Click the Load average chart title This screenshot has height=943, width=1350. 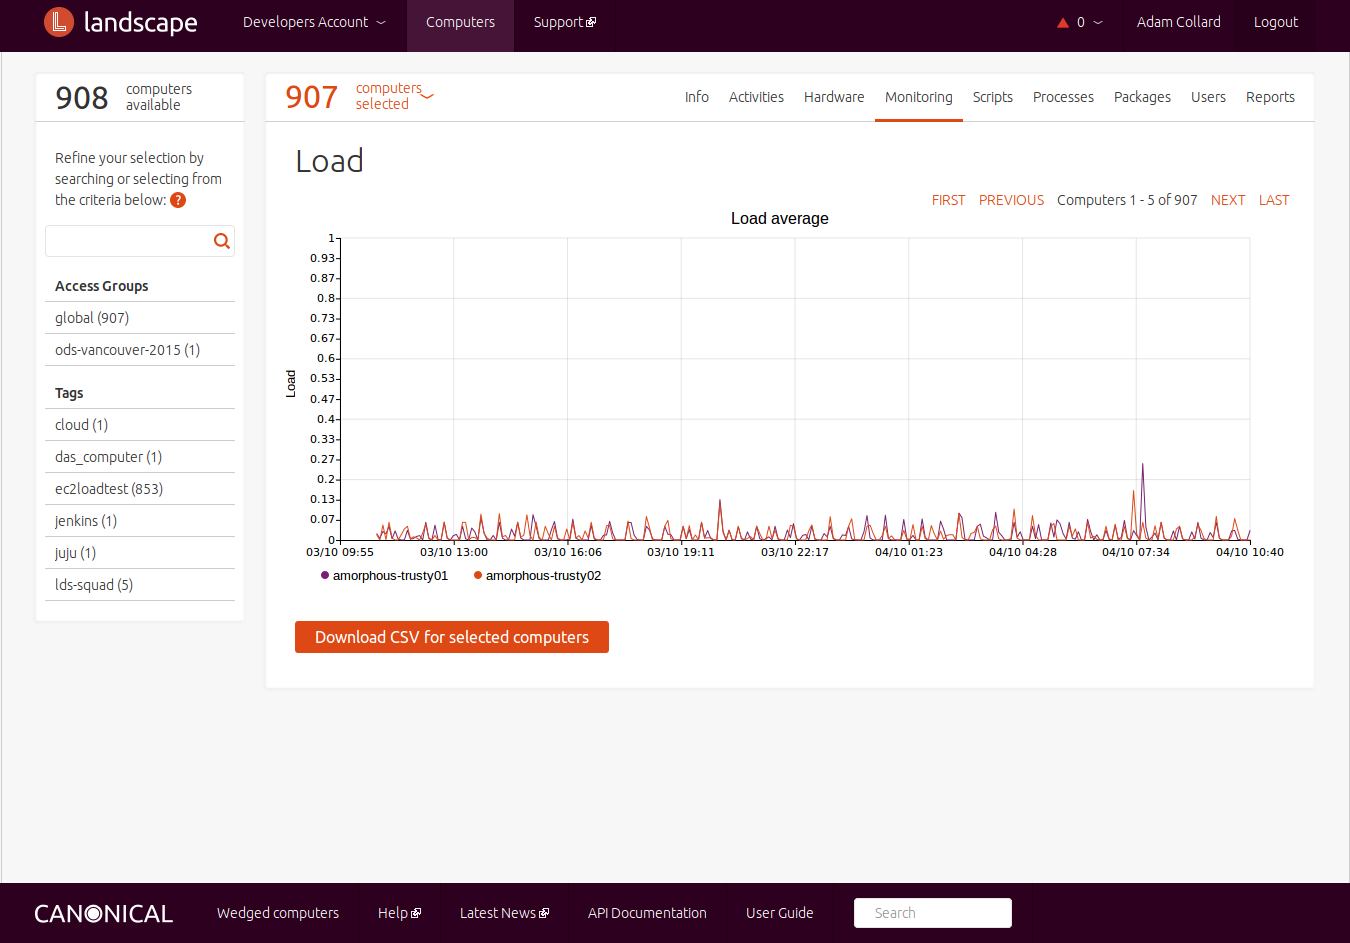pos(780,218)
